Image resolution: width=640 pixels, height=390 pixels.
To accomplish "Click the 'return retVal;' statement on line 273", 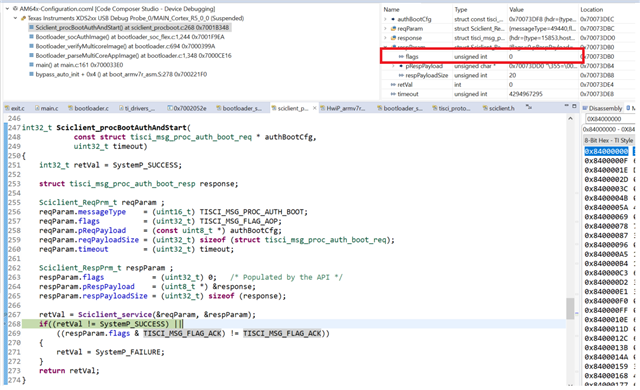I will point(69,371).
